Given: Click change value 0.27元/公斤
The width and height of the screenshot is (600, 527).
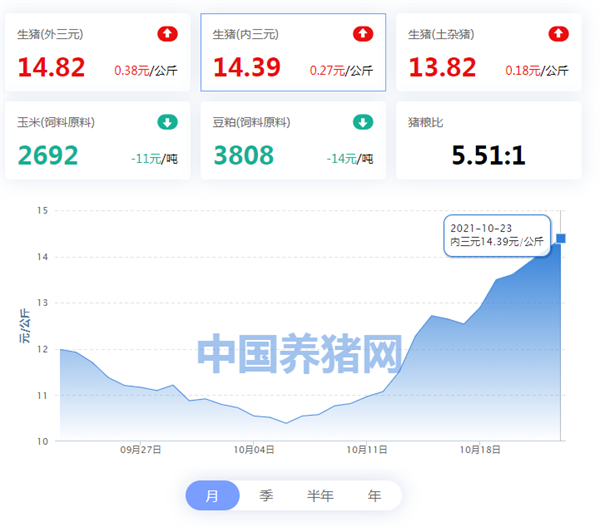Looking at the screenshot, I should 341,70.
